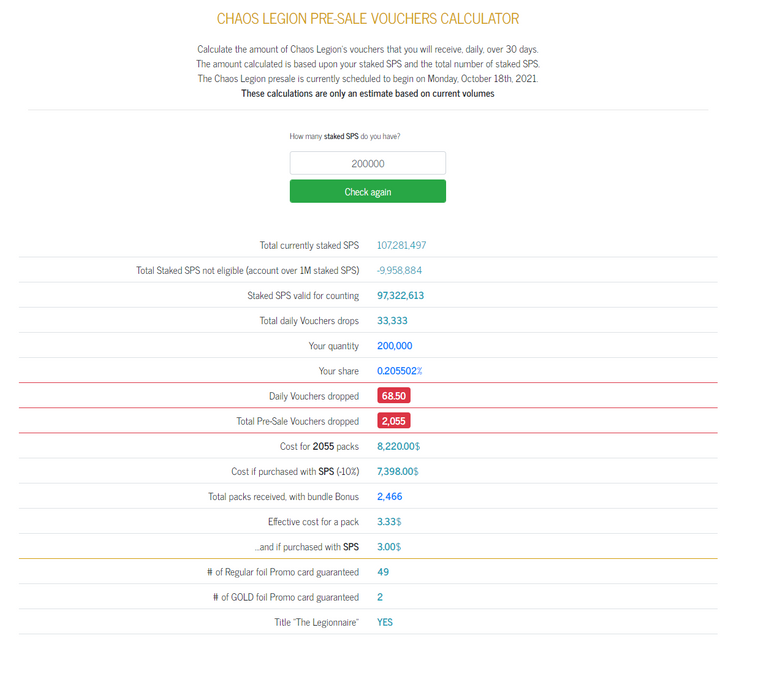Screen dimensions: 768x683
Task: Select GOLD foil promo count 2
Action: [380, 597]
